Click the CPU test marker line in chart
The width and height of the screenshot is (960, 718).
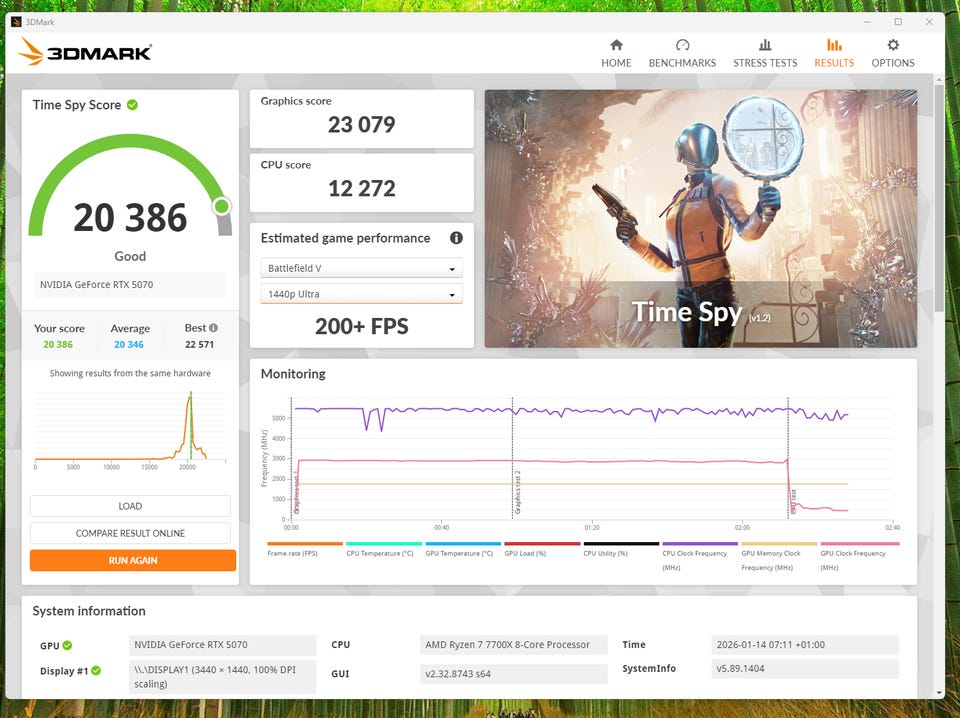pos(788,459)
